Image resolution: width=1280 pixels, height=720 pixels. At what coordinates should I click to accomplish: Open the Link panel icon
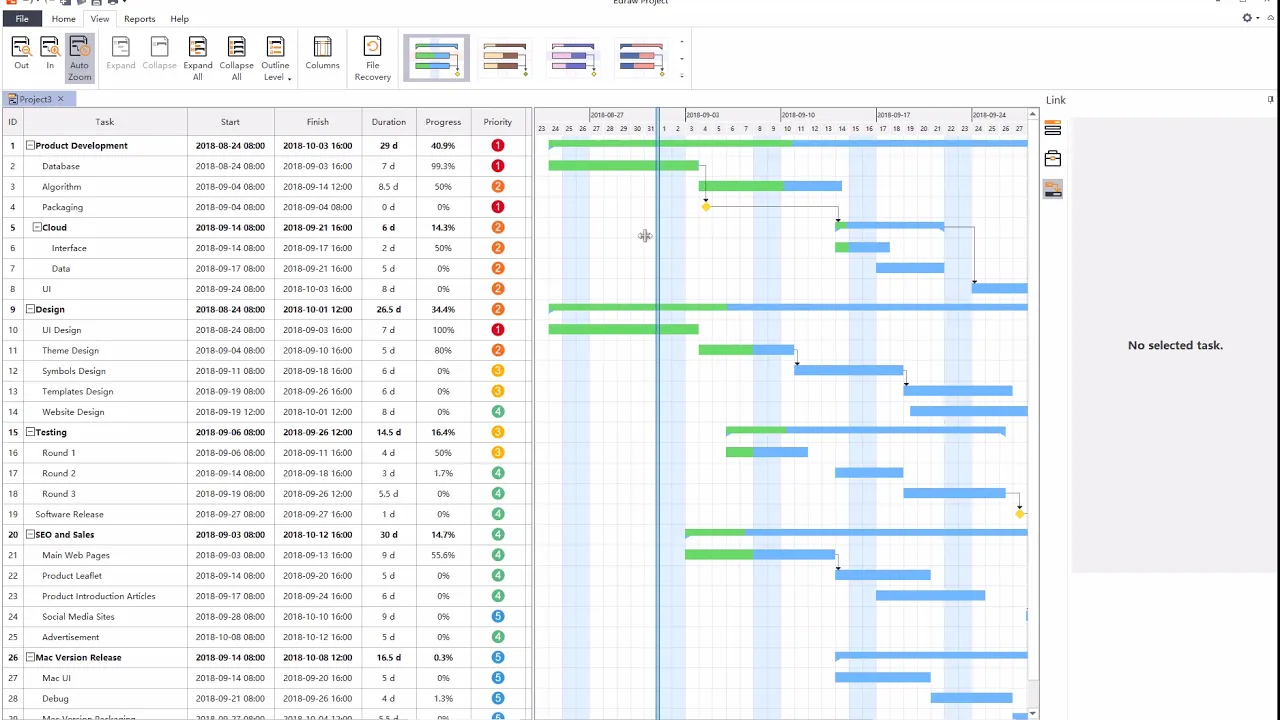point(1053,189)
